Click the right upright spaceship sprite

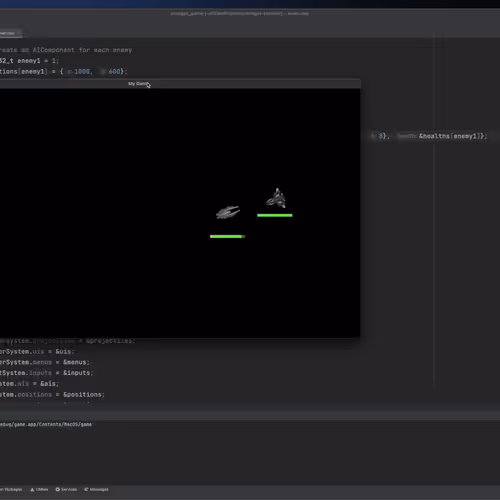click(x=276, y=198)
